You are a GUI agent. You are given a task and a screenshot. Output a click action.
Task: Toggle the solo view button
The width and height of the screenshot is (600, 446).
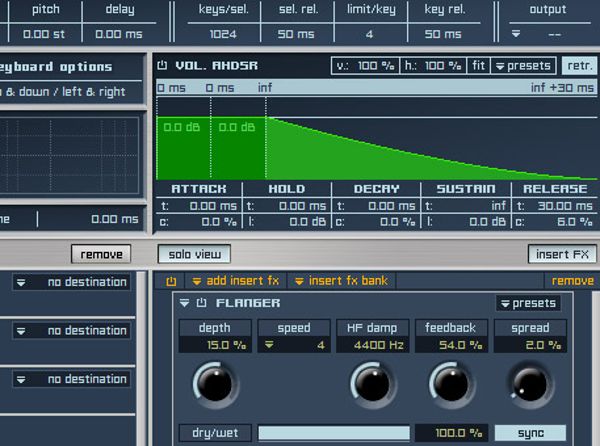[194, 254]
